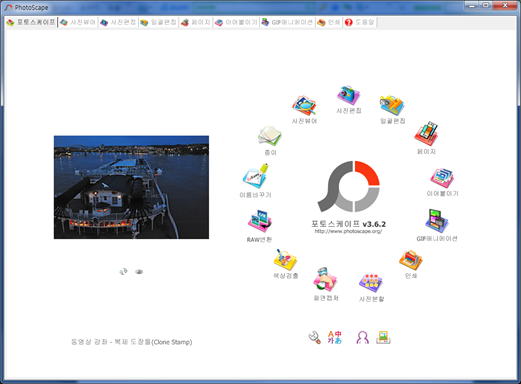The height and width of the screenshot is (384, 521).
Task: Switch to the 일괄편집 tab
Action: [x=158, y=22]
